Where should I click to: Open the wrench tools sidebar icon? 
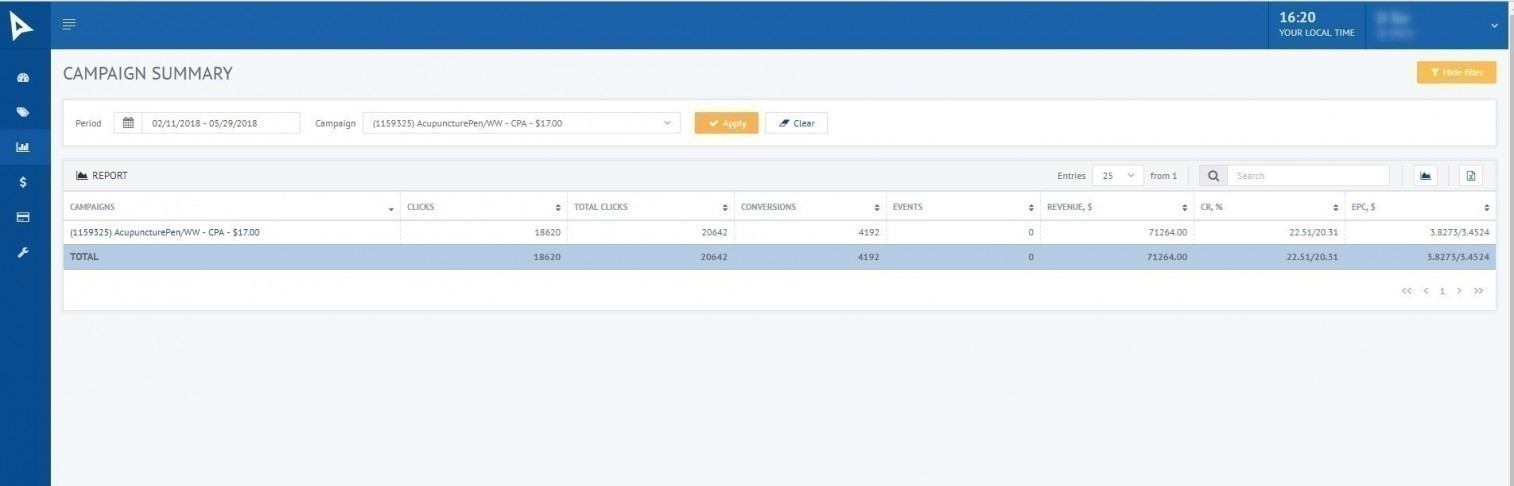pos(23,252)
